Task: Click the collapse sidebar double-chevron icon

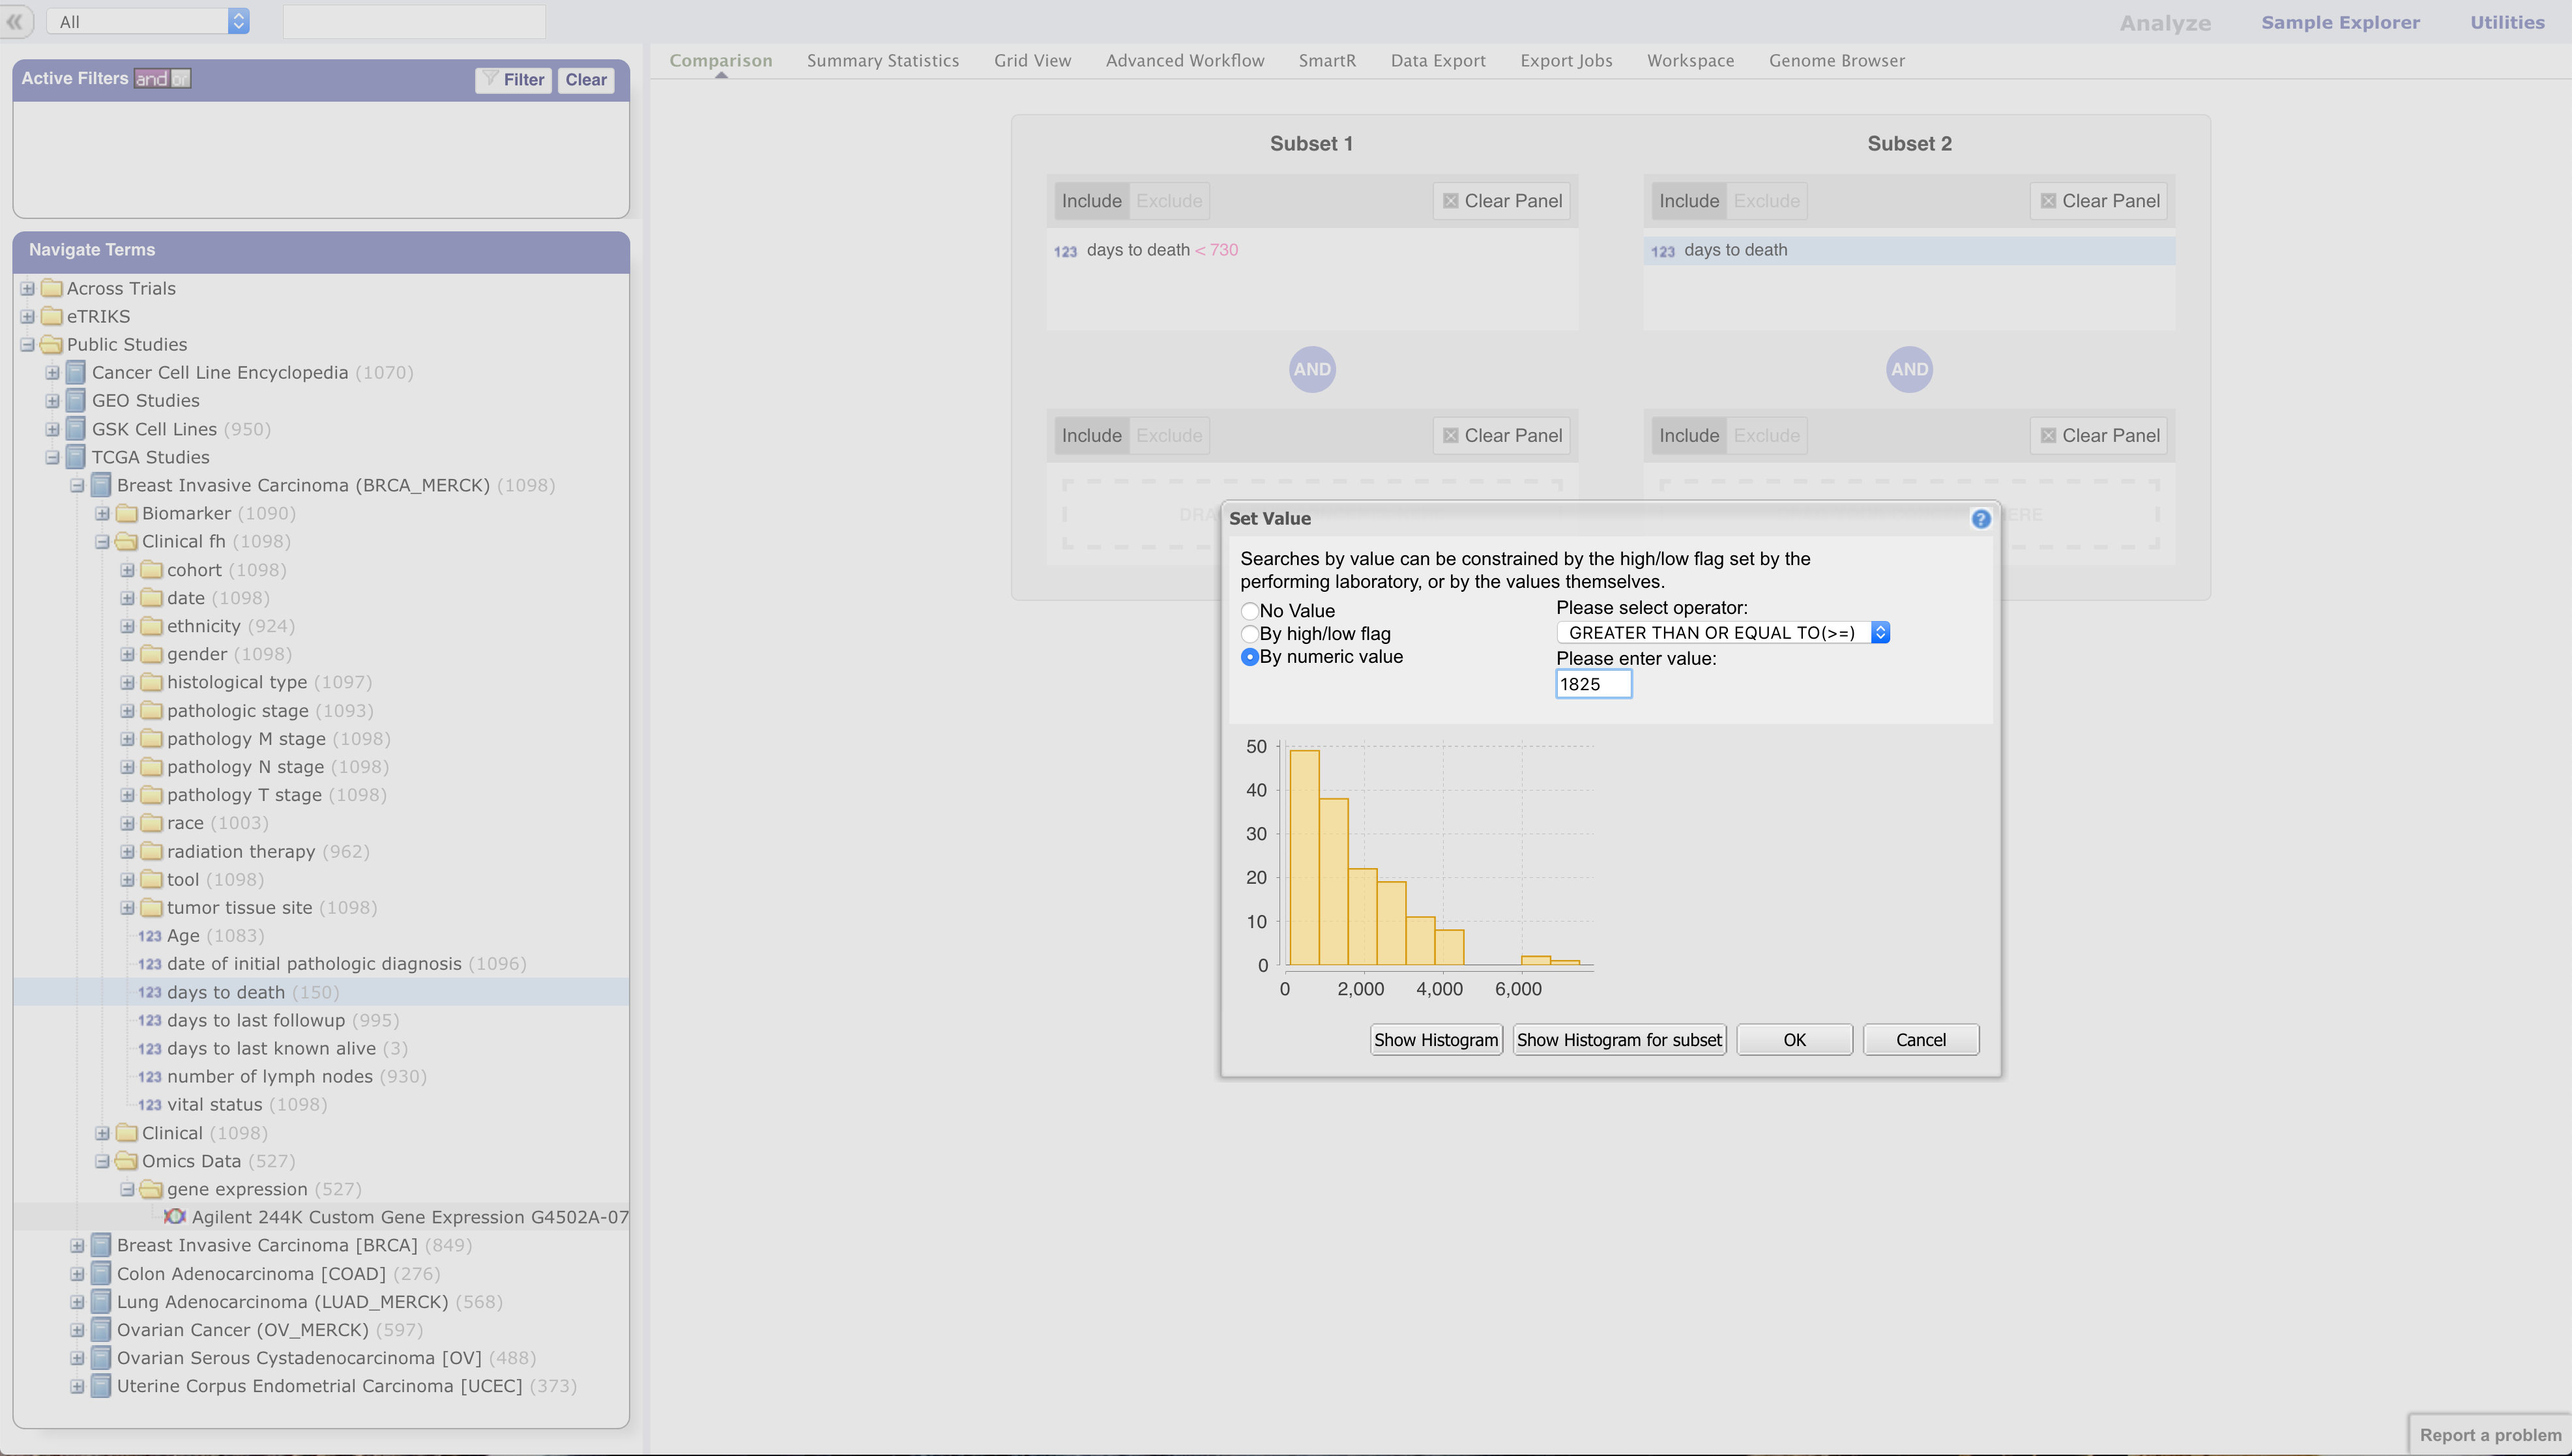Action: coord(15,21)
